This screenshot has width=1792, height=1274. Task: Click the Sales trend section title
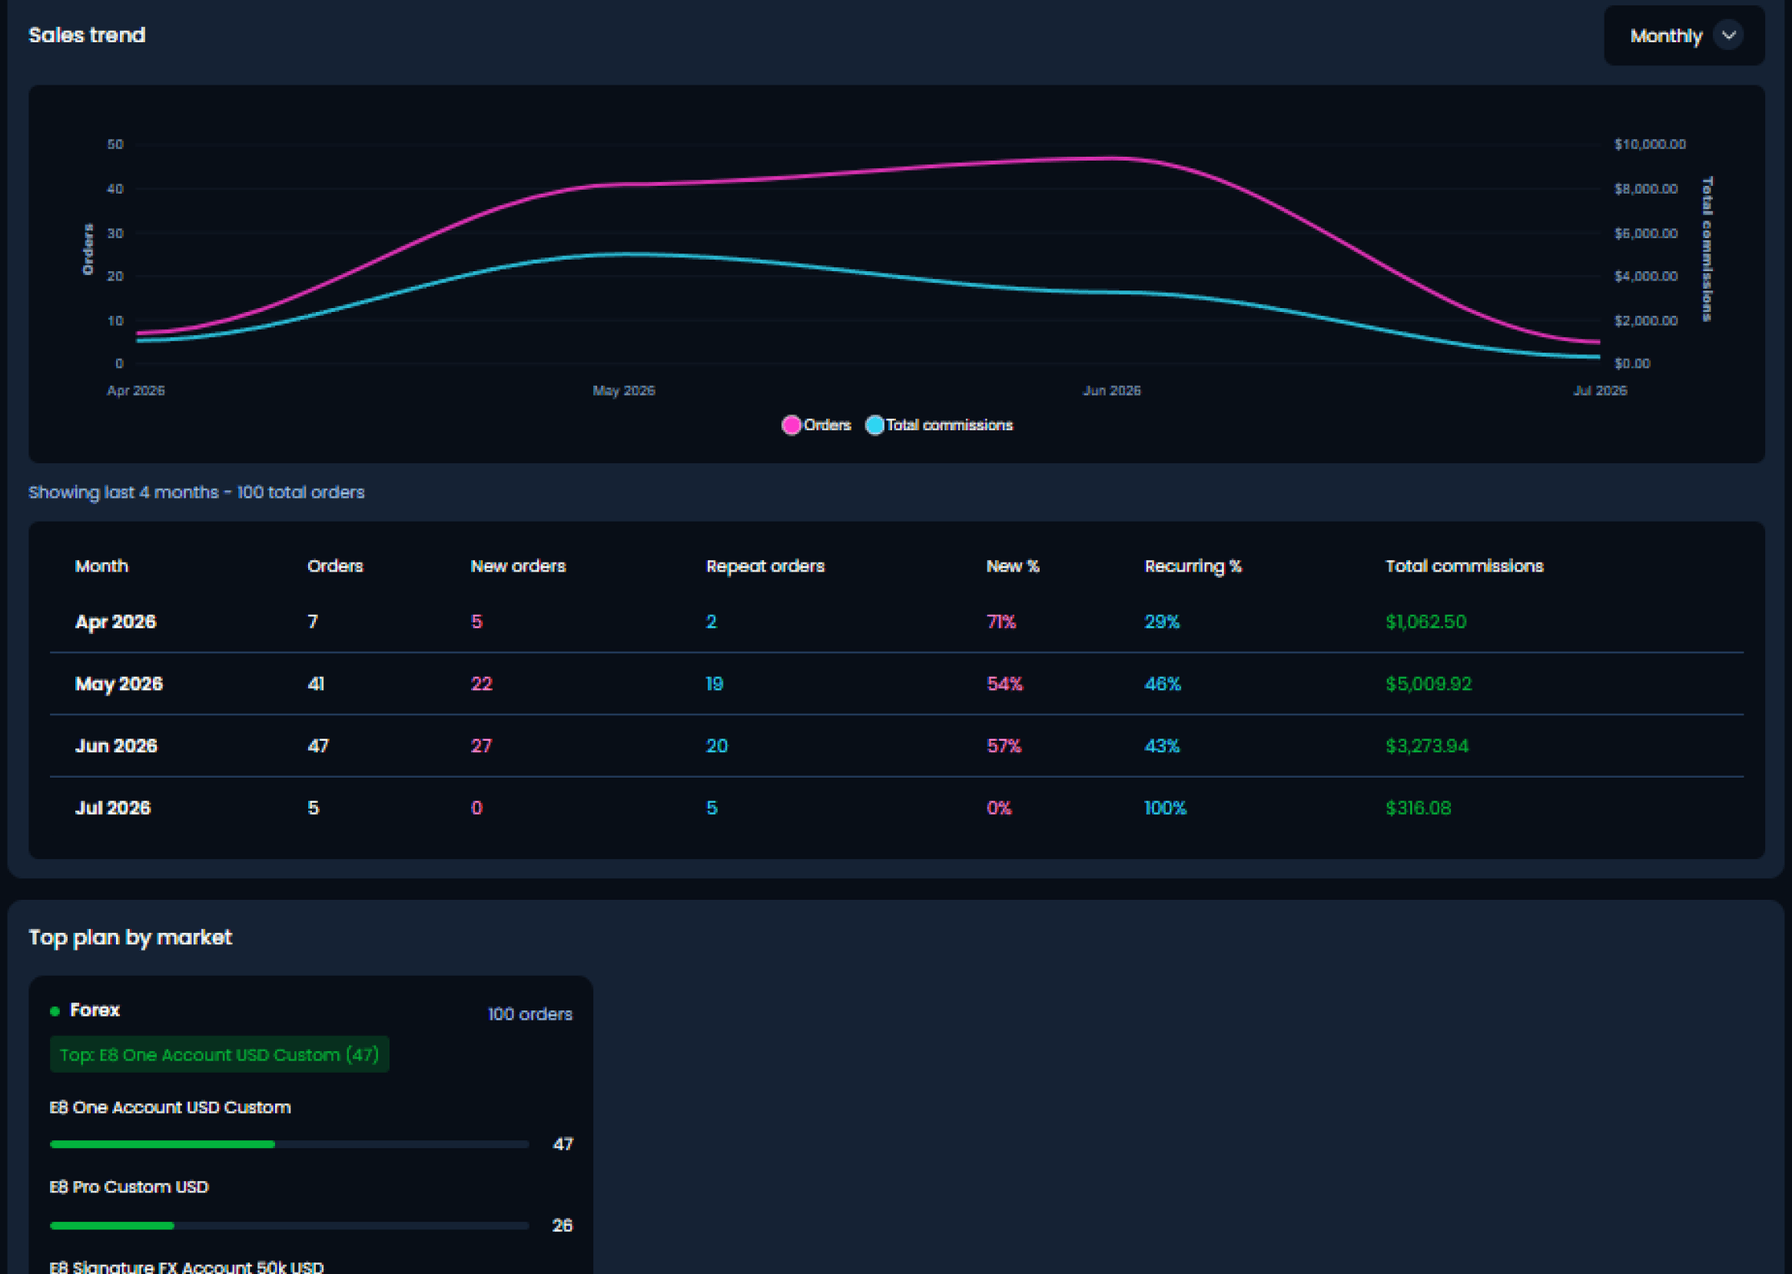tap(87, 35)
